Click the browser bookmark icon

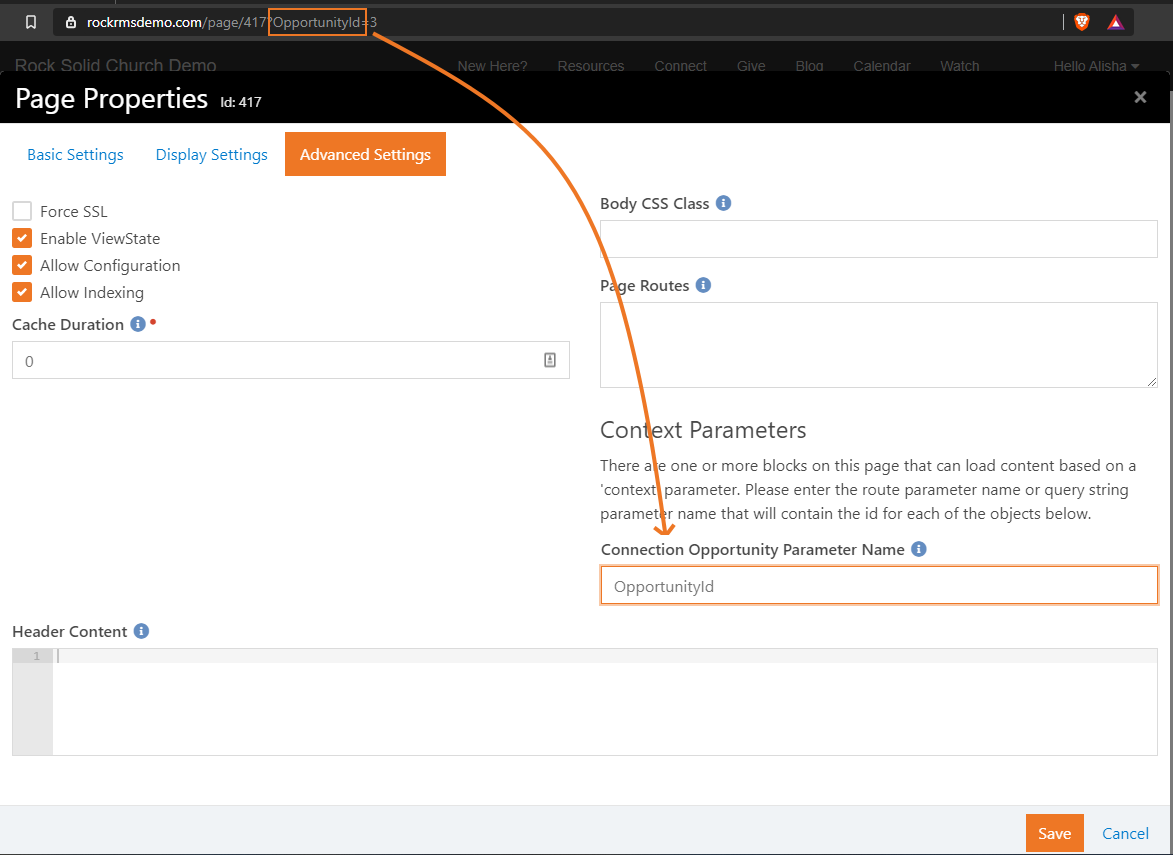[31, 22]
